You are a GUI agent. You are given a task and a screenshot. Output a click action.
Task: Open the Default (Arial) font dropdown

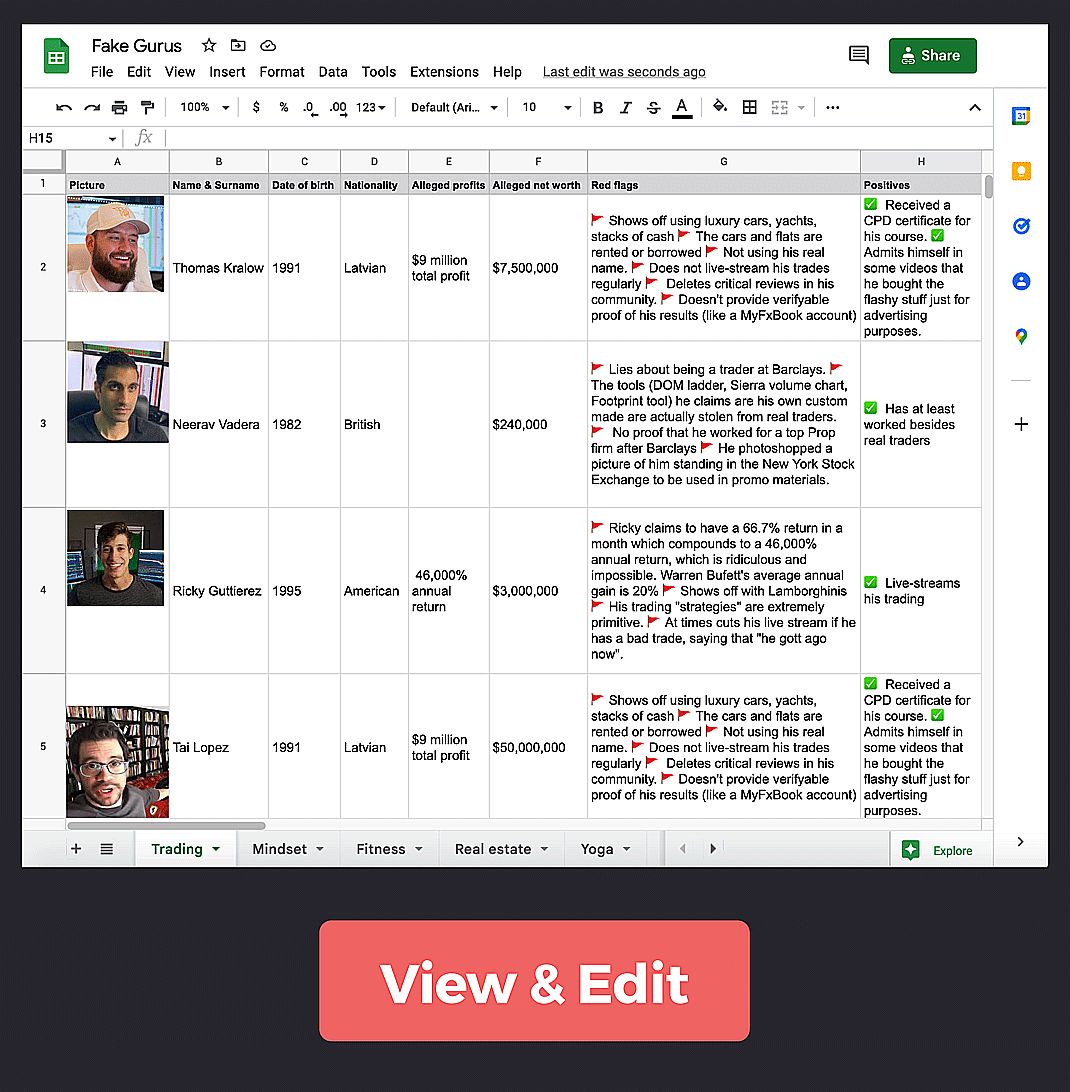pyautogui.click(x=454, y=107)
